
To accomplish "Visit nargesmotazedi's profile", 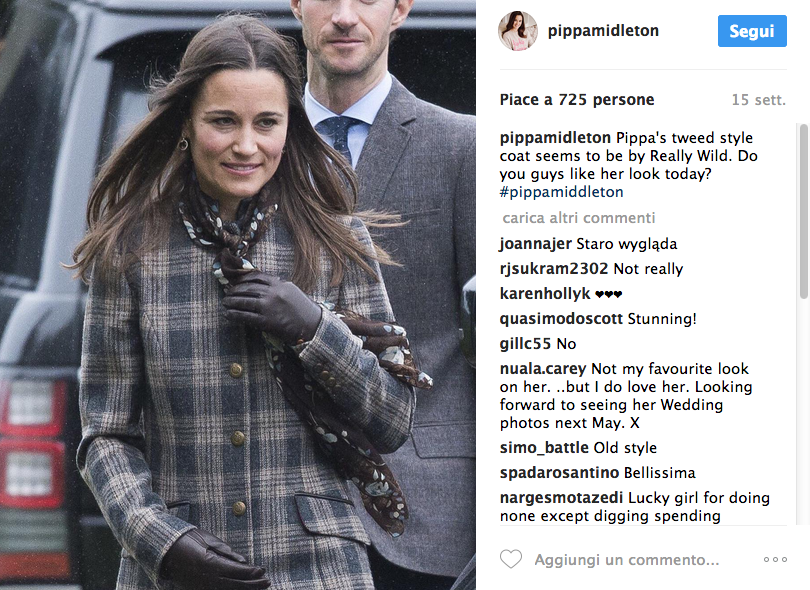I will pyautogui.click(x=561, y=498).
